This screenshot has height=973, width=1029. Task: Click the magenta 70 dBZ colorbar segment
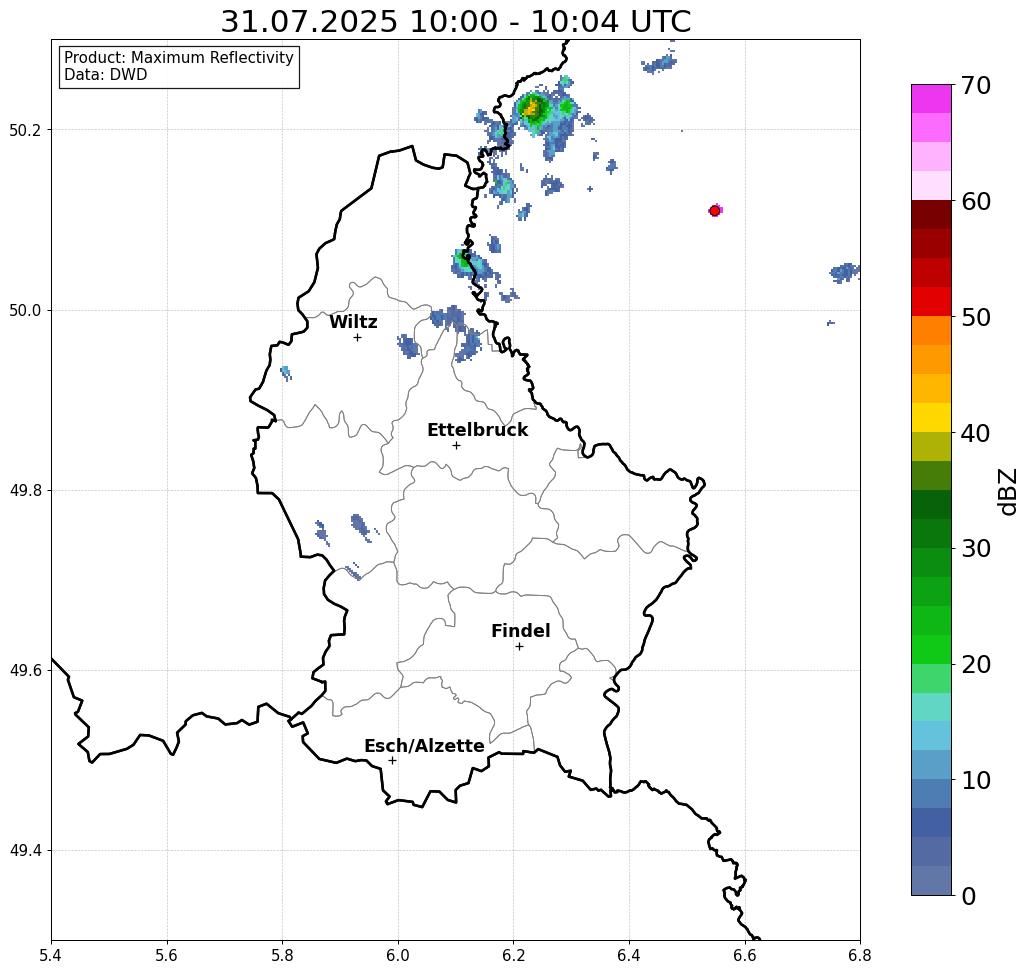[931, 99]
